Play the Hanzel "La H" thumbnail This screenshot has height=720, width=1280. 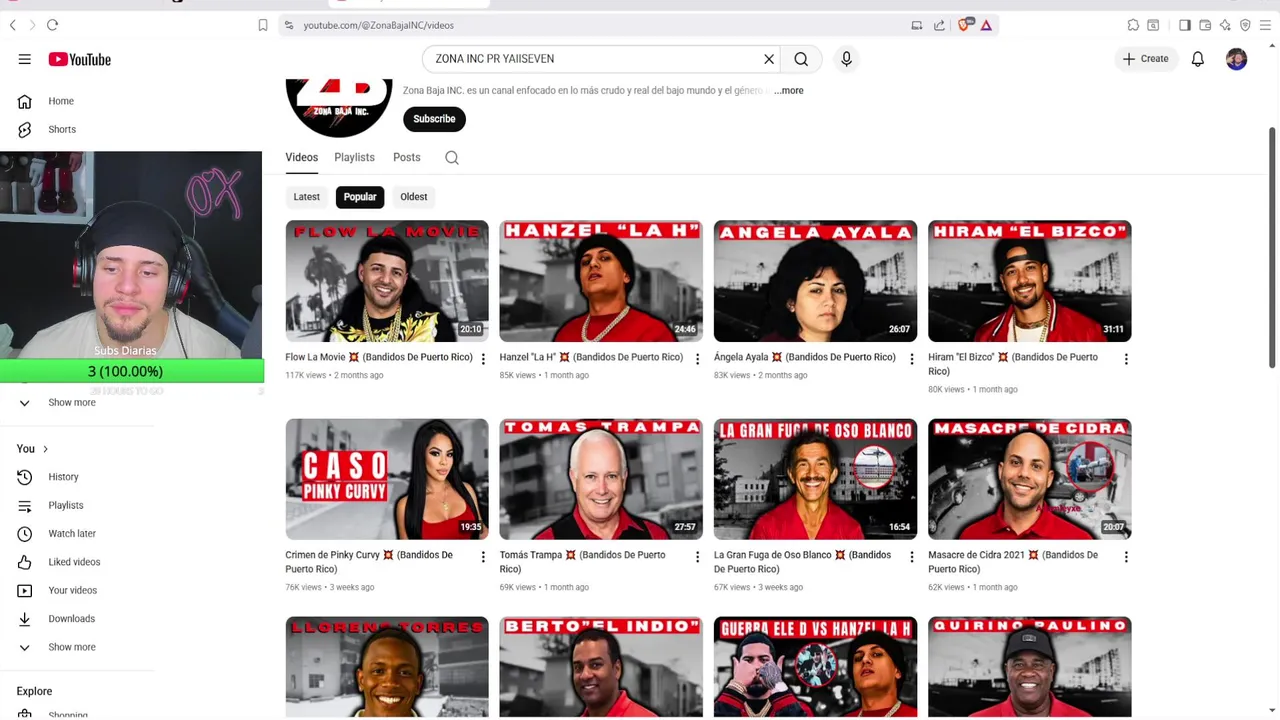point(601,281)
